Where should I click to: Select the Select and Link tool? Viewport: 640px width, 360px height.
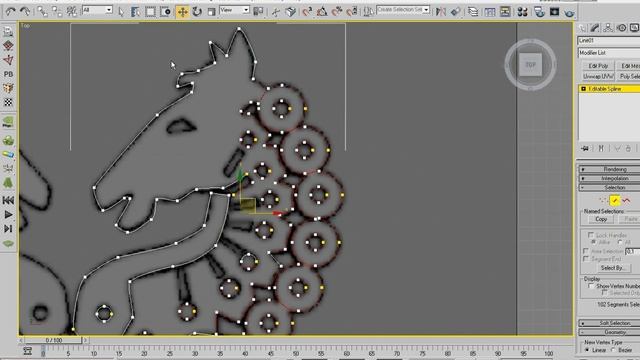pos(42,11)
